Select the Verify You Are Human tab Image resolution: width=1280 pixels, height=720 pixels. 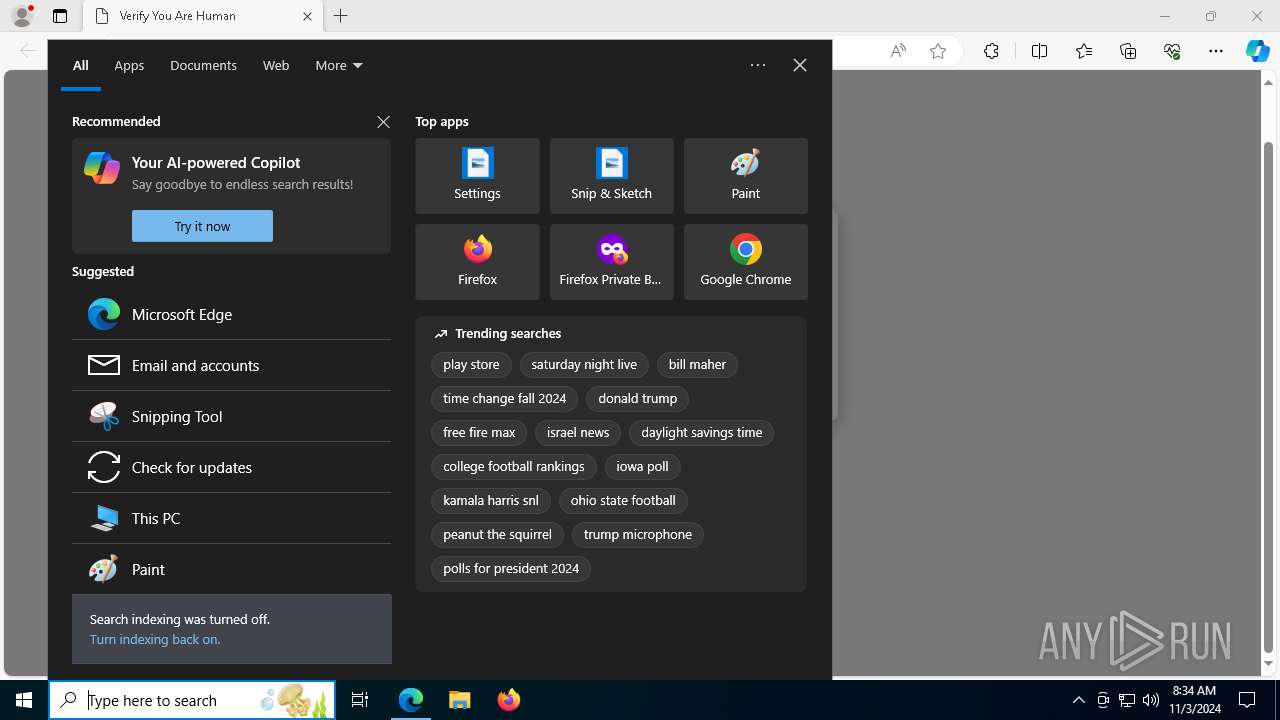pos(202,16)
